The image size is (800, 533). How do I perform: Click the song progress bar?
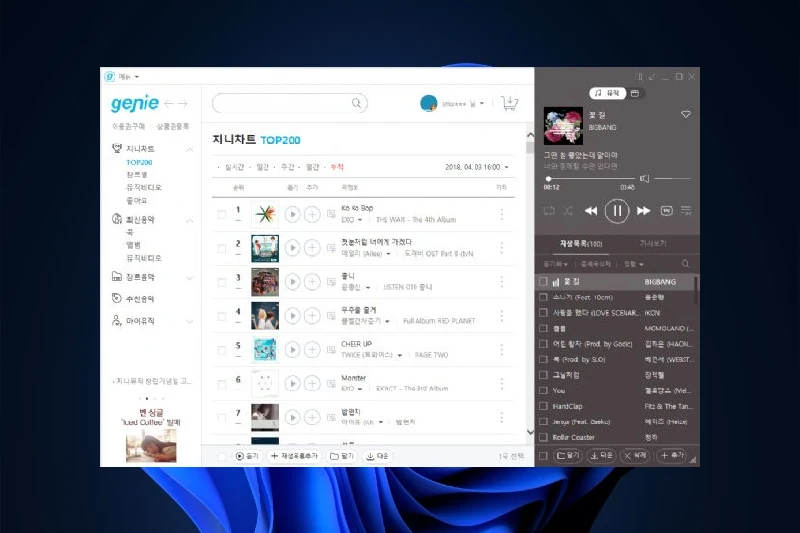(589, 179)
